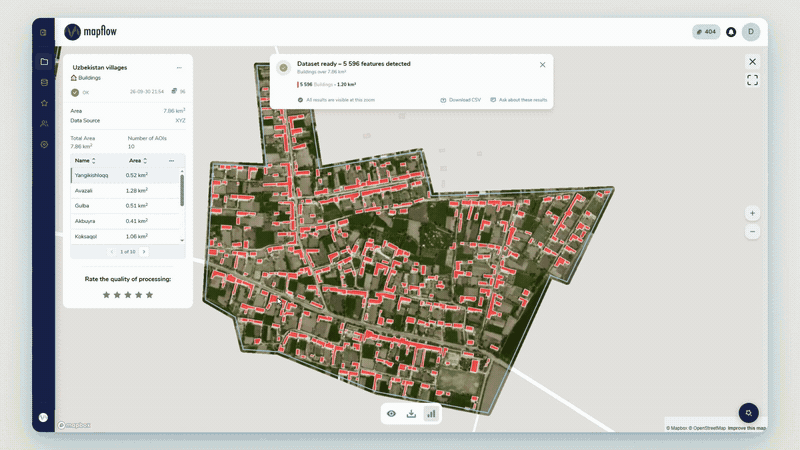Rate processing quality two stars
The height and width of the screenshot is (450, 800).
point(117,295)
